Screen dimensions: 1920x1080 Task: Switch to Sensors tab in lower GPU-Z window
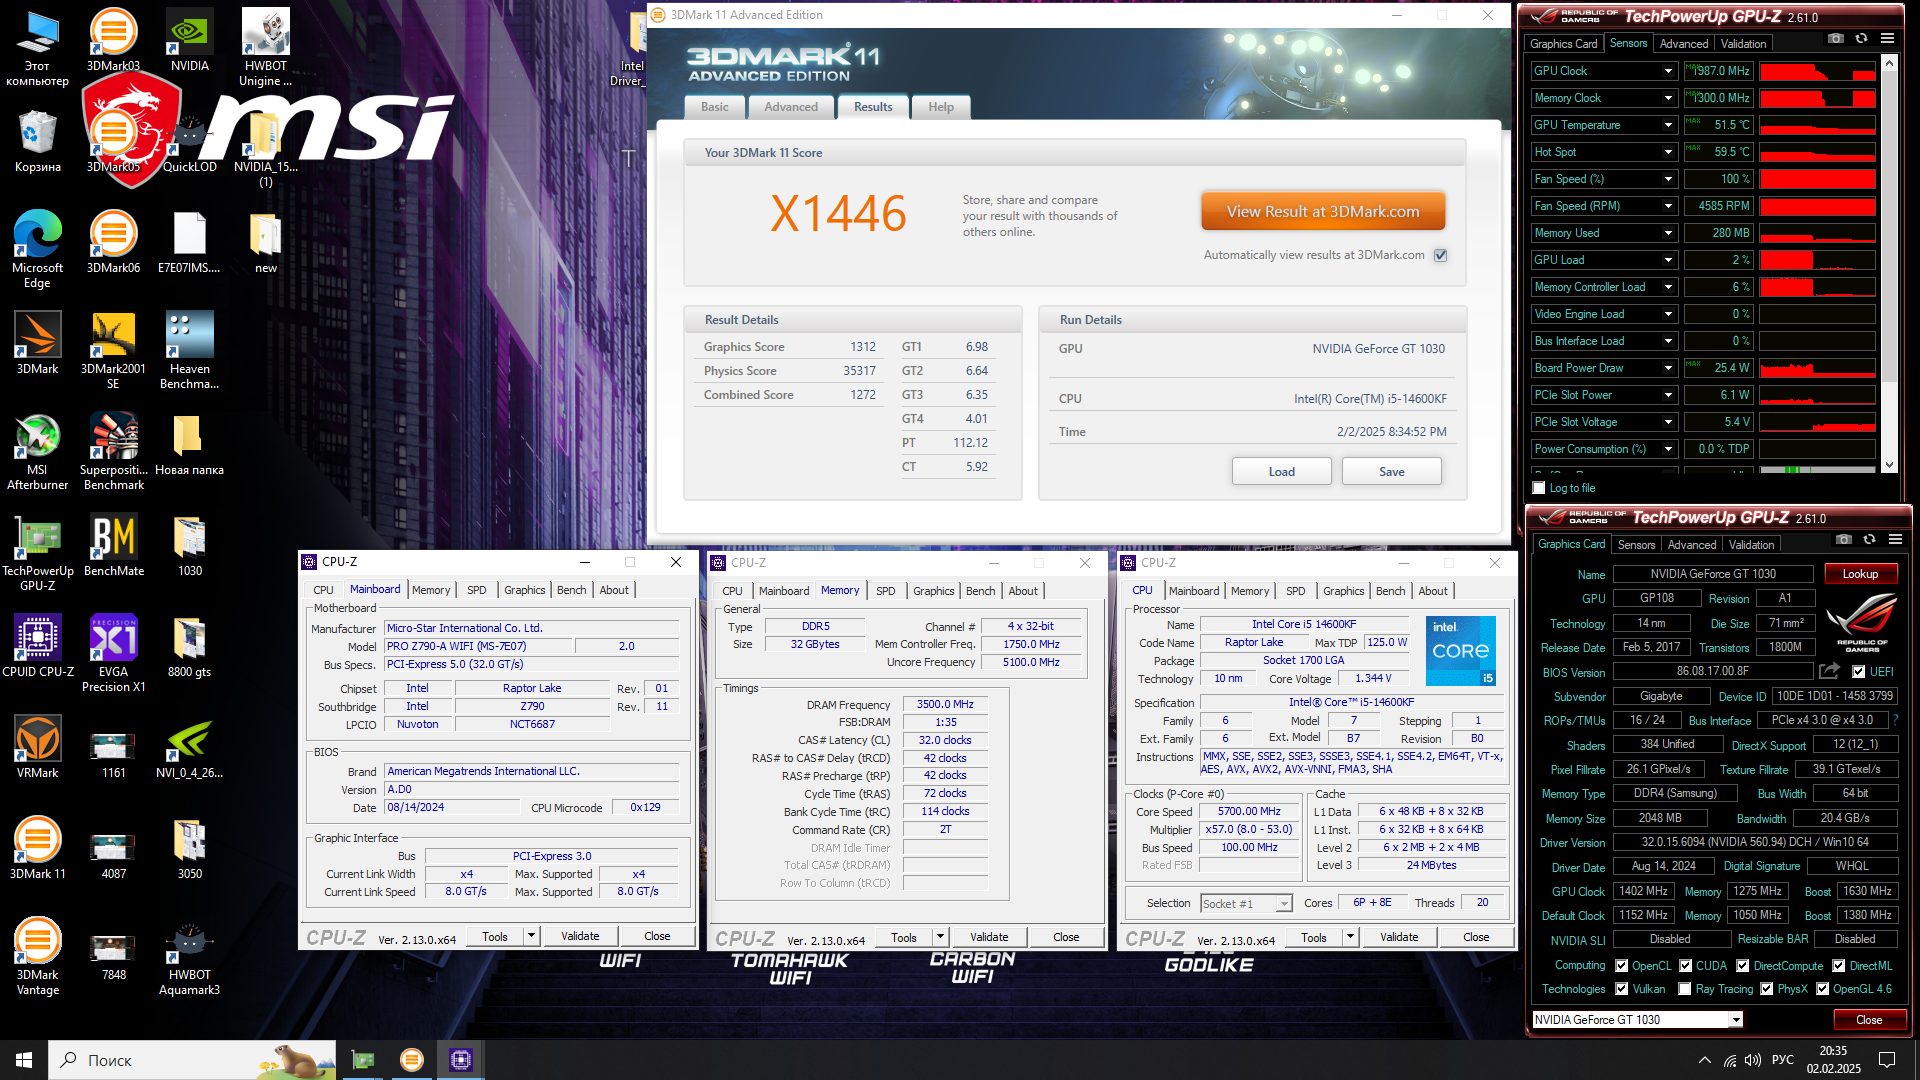point(1637,545)
